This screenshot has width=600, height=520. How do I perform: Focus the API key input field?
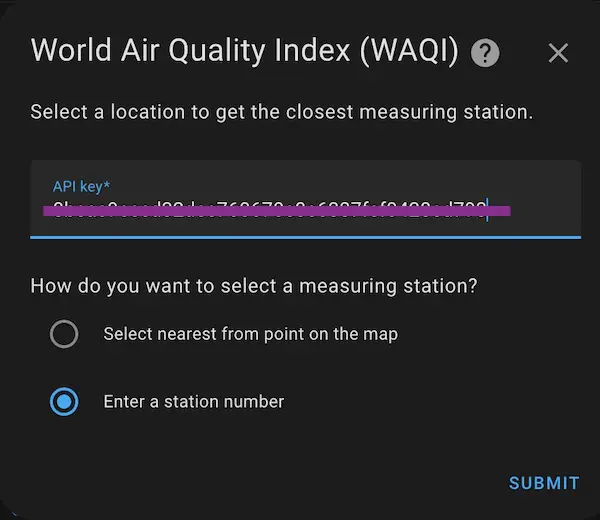[x=305, y=199]
